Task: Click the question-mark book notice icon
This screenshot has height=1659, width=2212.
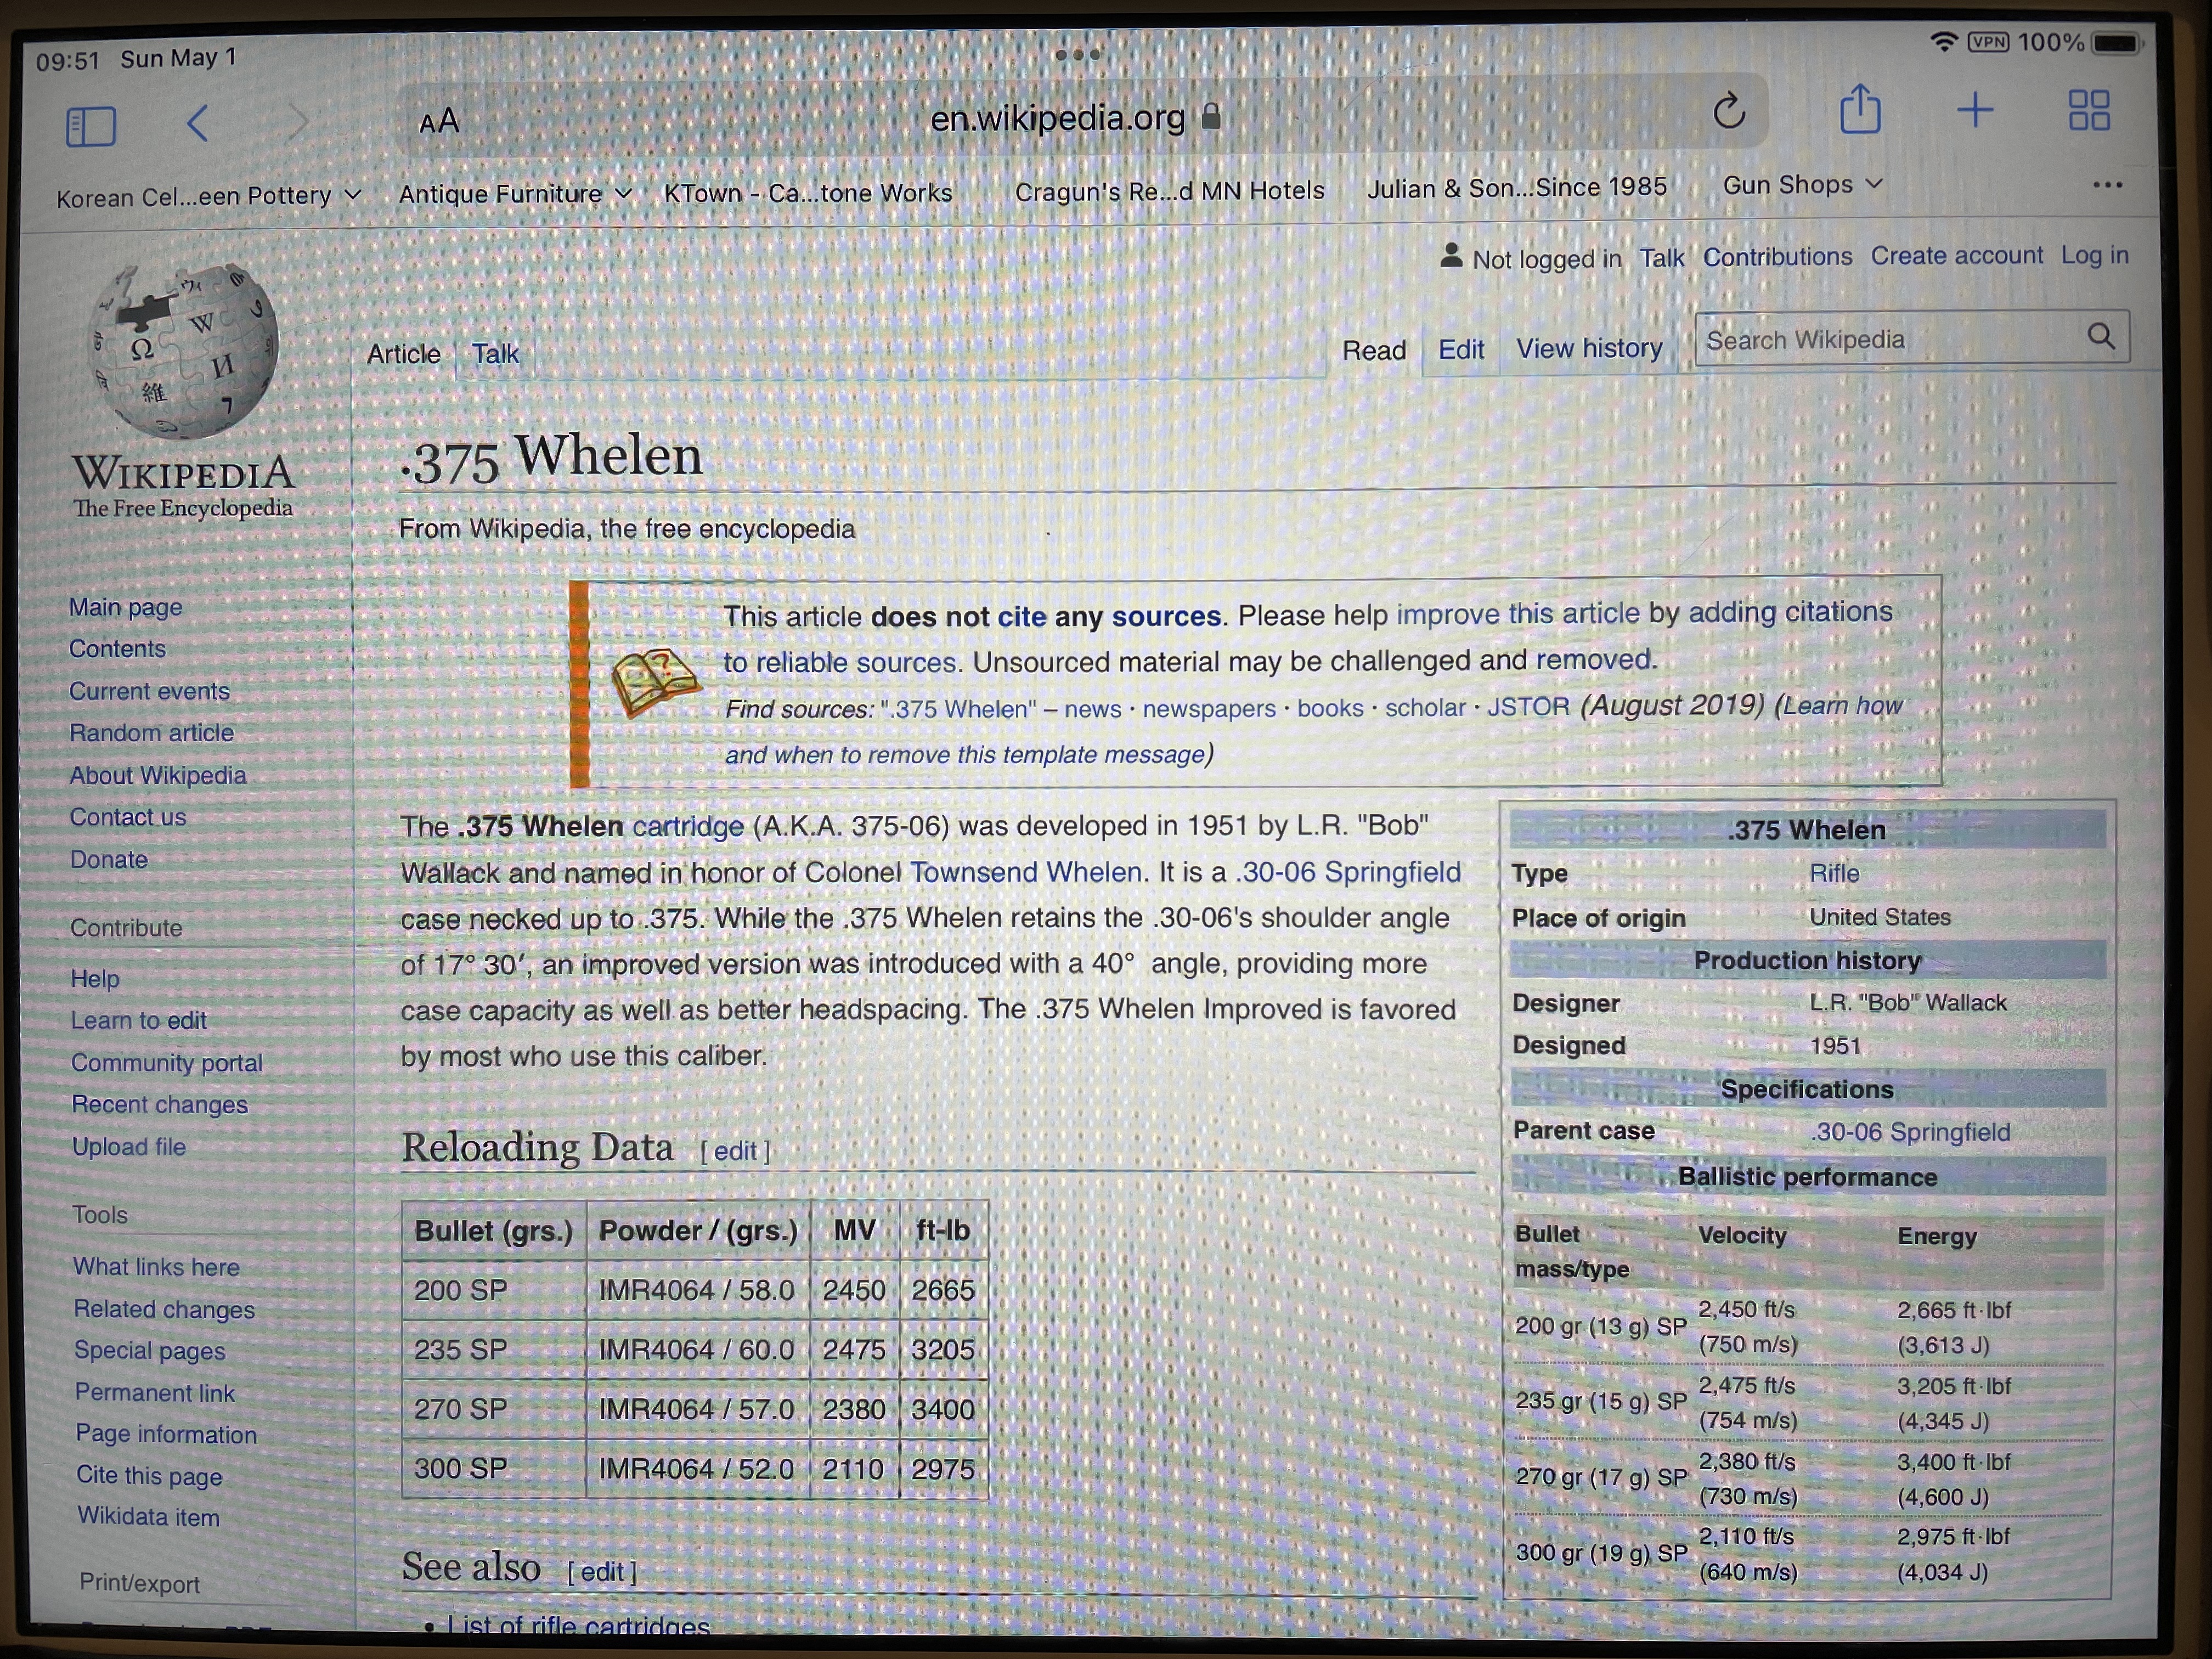Action: click(x=655, y=683)
